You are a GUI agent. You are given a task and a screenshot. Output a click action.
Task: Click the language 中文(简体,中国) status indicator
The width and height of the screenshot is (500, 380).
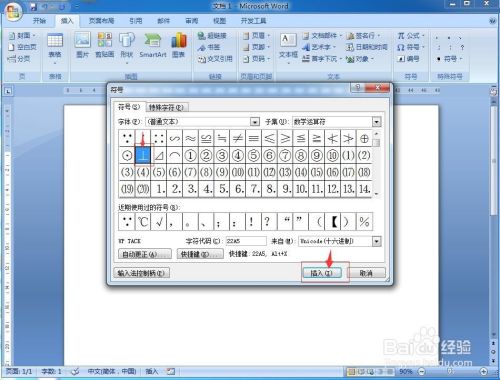[x=112, y=371]
